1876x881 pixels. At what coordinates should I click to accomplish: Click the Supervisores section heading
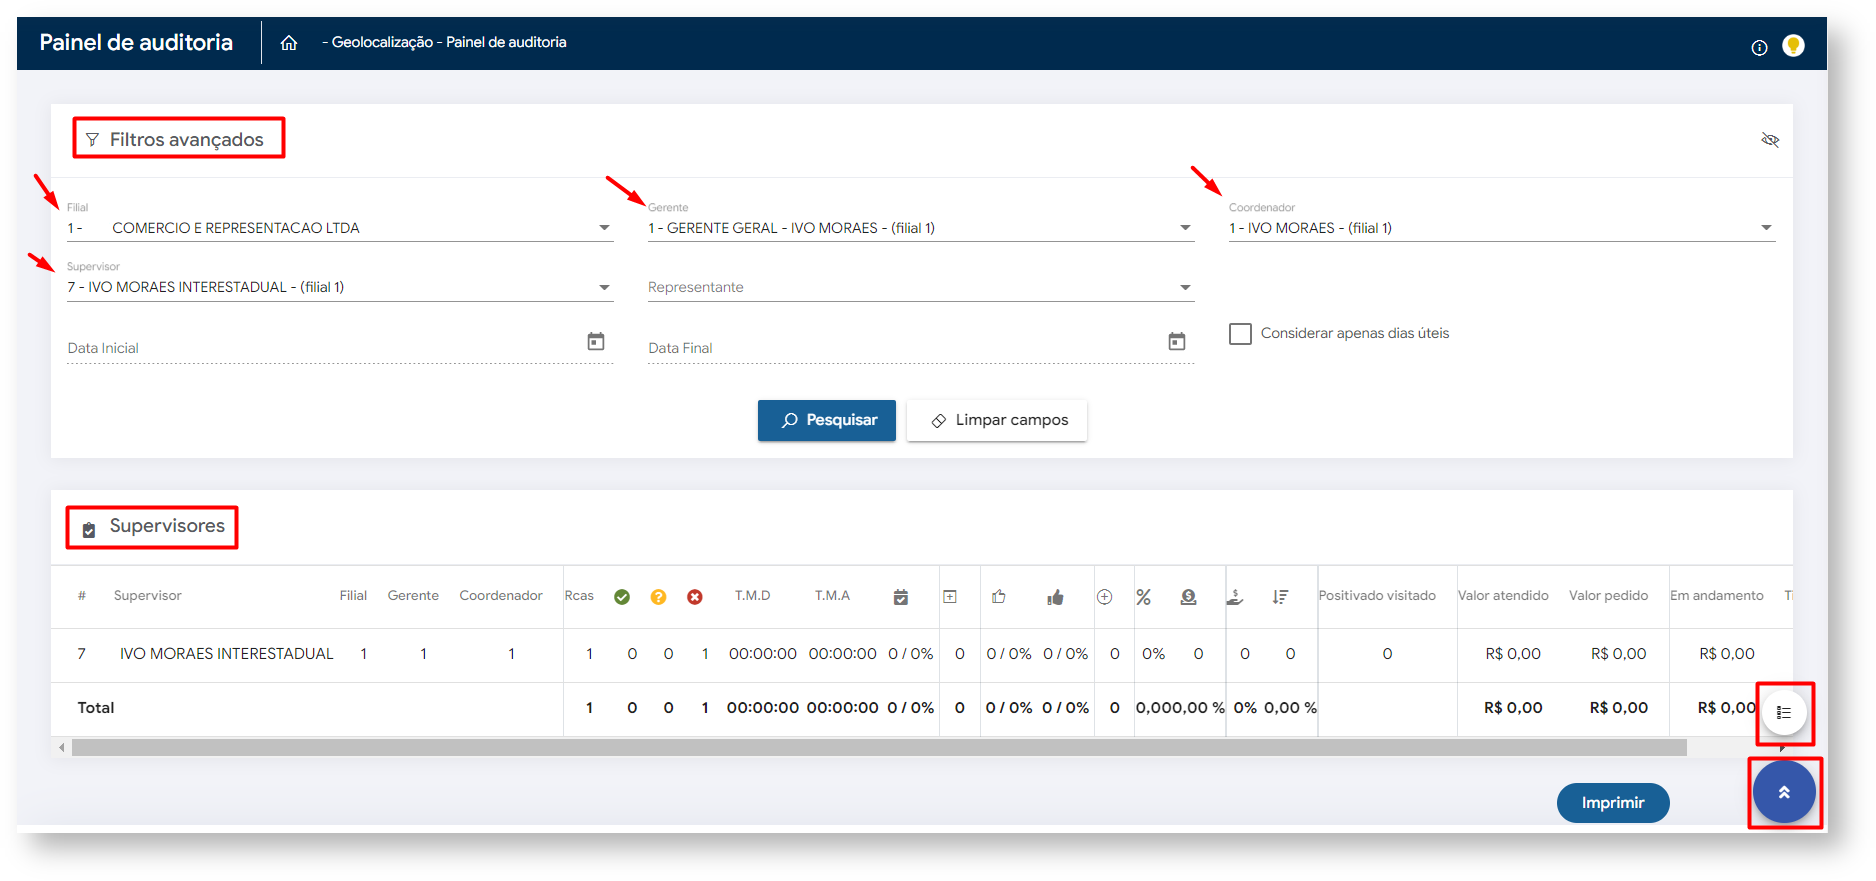coord(167,526)
